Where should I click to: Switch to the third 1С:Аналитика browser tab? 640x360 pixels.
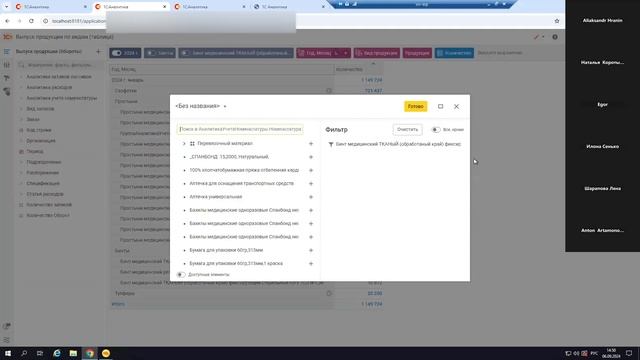pyautogui.click(x=209, y=7)
